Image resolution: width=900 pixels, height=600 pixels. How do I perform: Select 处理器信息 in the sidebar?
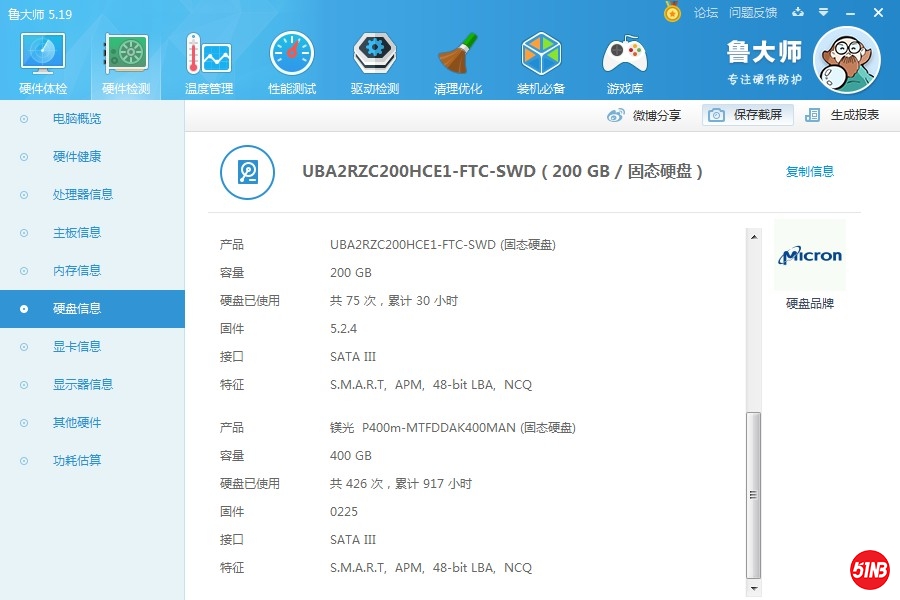point(83,195)
